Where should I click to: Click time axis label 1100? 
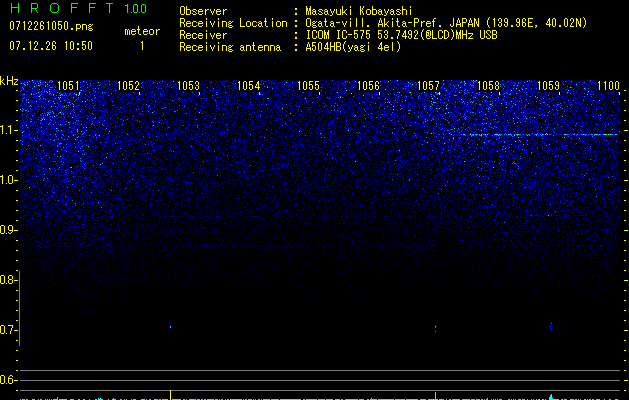(608, 86)
